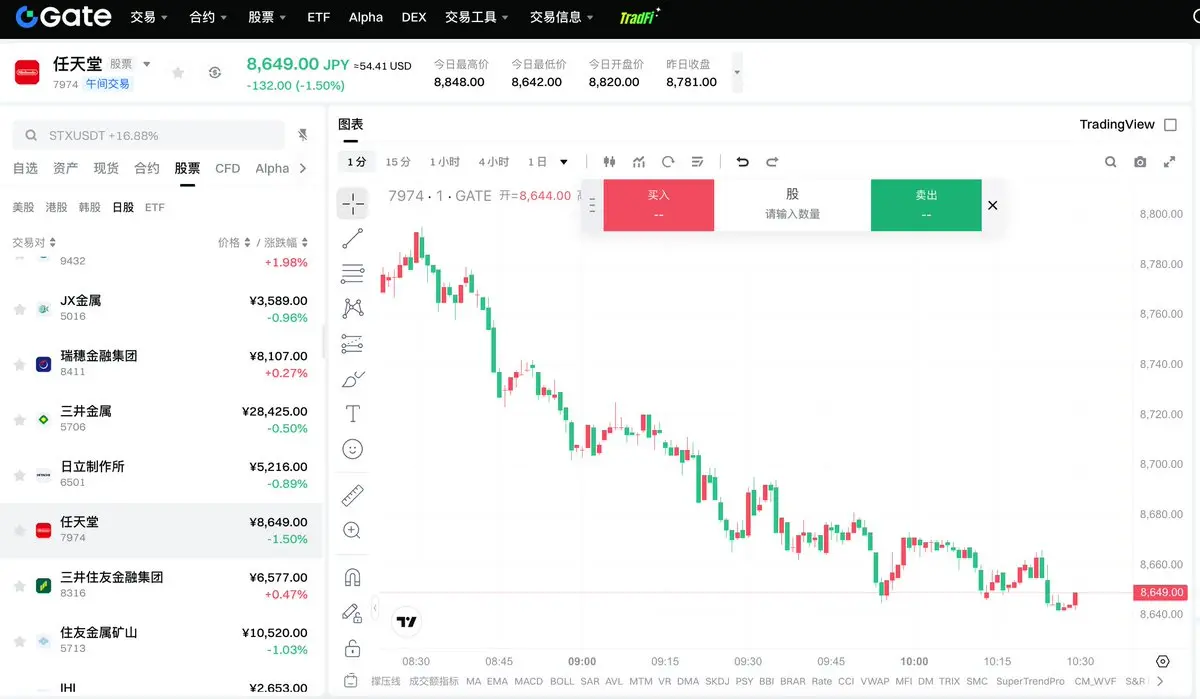Take a chart snapshot with camera
Screen dimensions: 1200x699
(1140, 162)
